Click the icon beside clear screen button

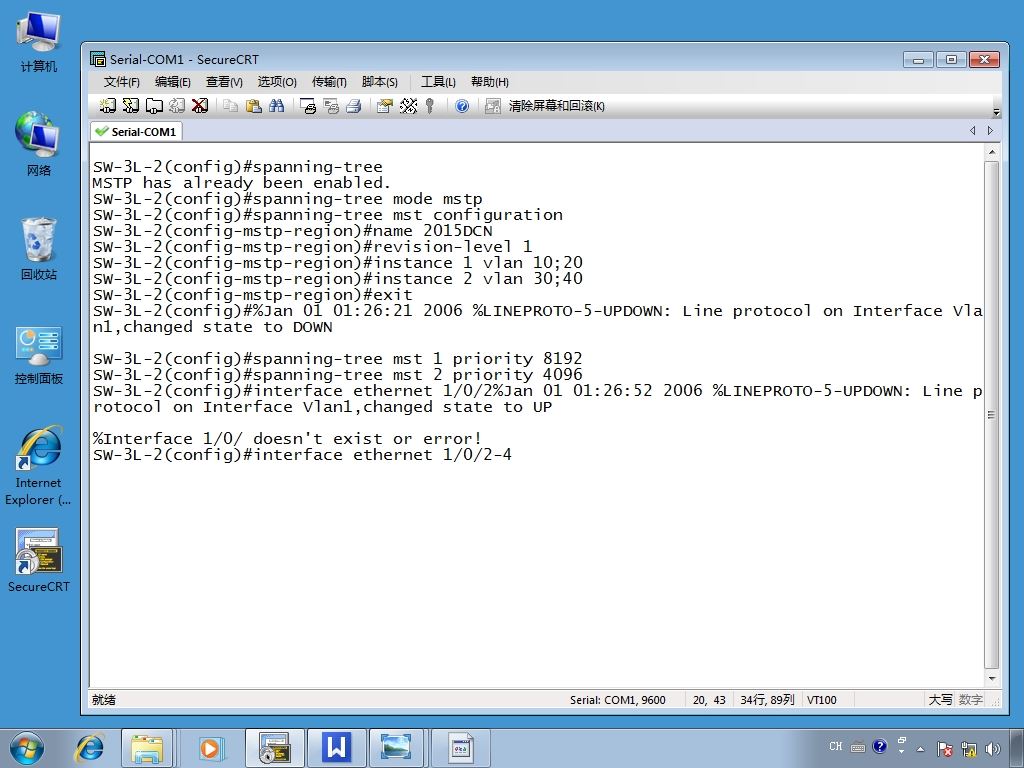point(492,106)
